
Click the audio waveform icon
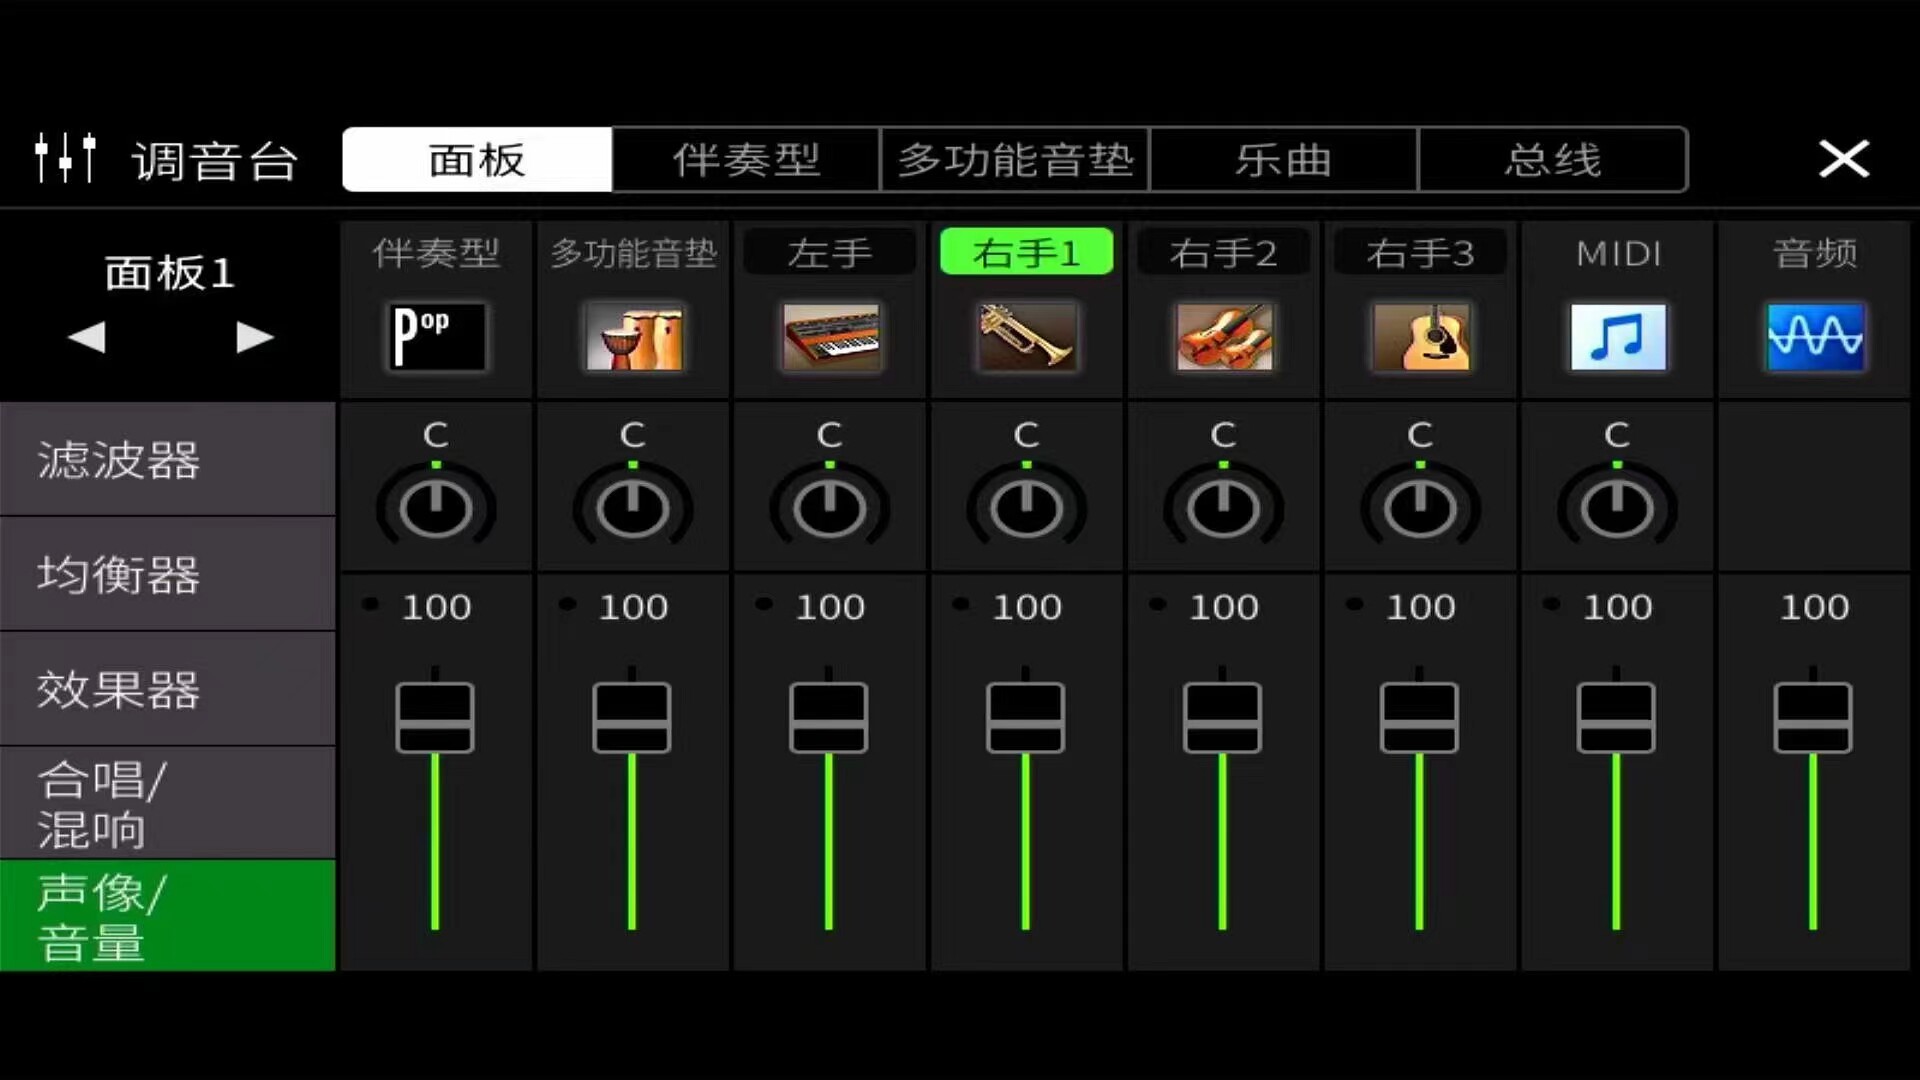coord(1814,337)
